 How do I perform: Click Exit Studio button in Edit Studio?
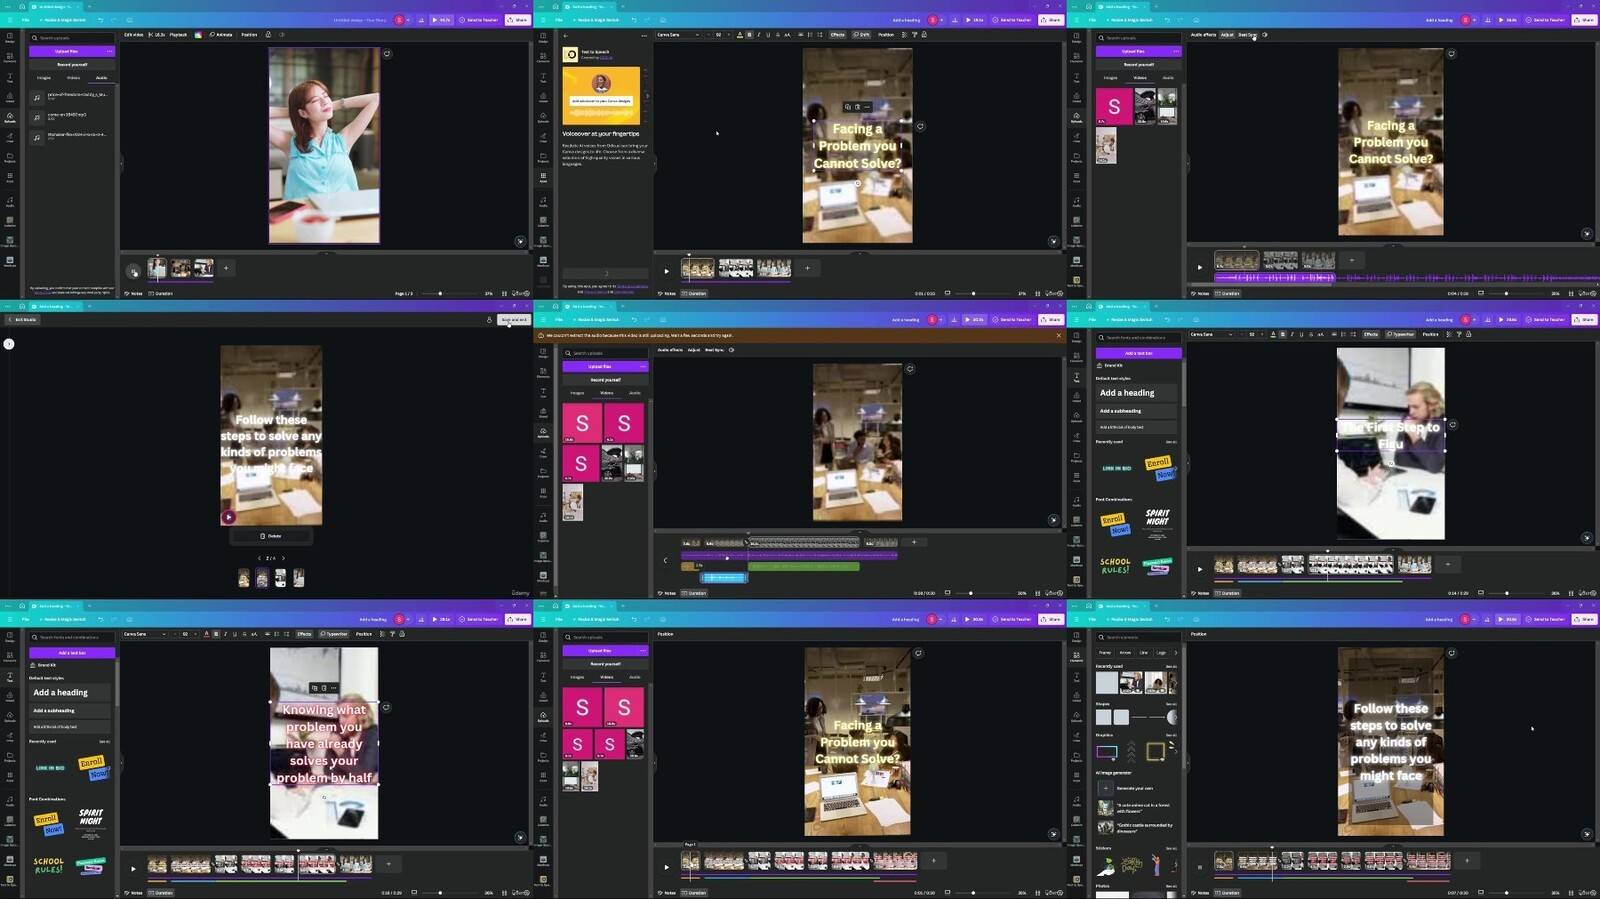(x=22, y=320)
